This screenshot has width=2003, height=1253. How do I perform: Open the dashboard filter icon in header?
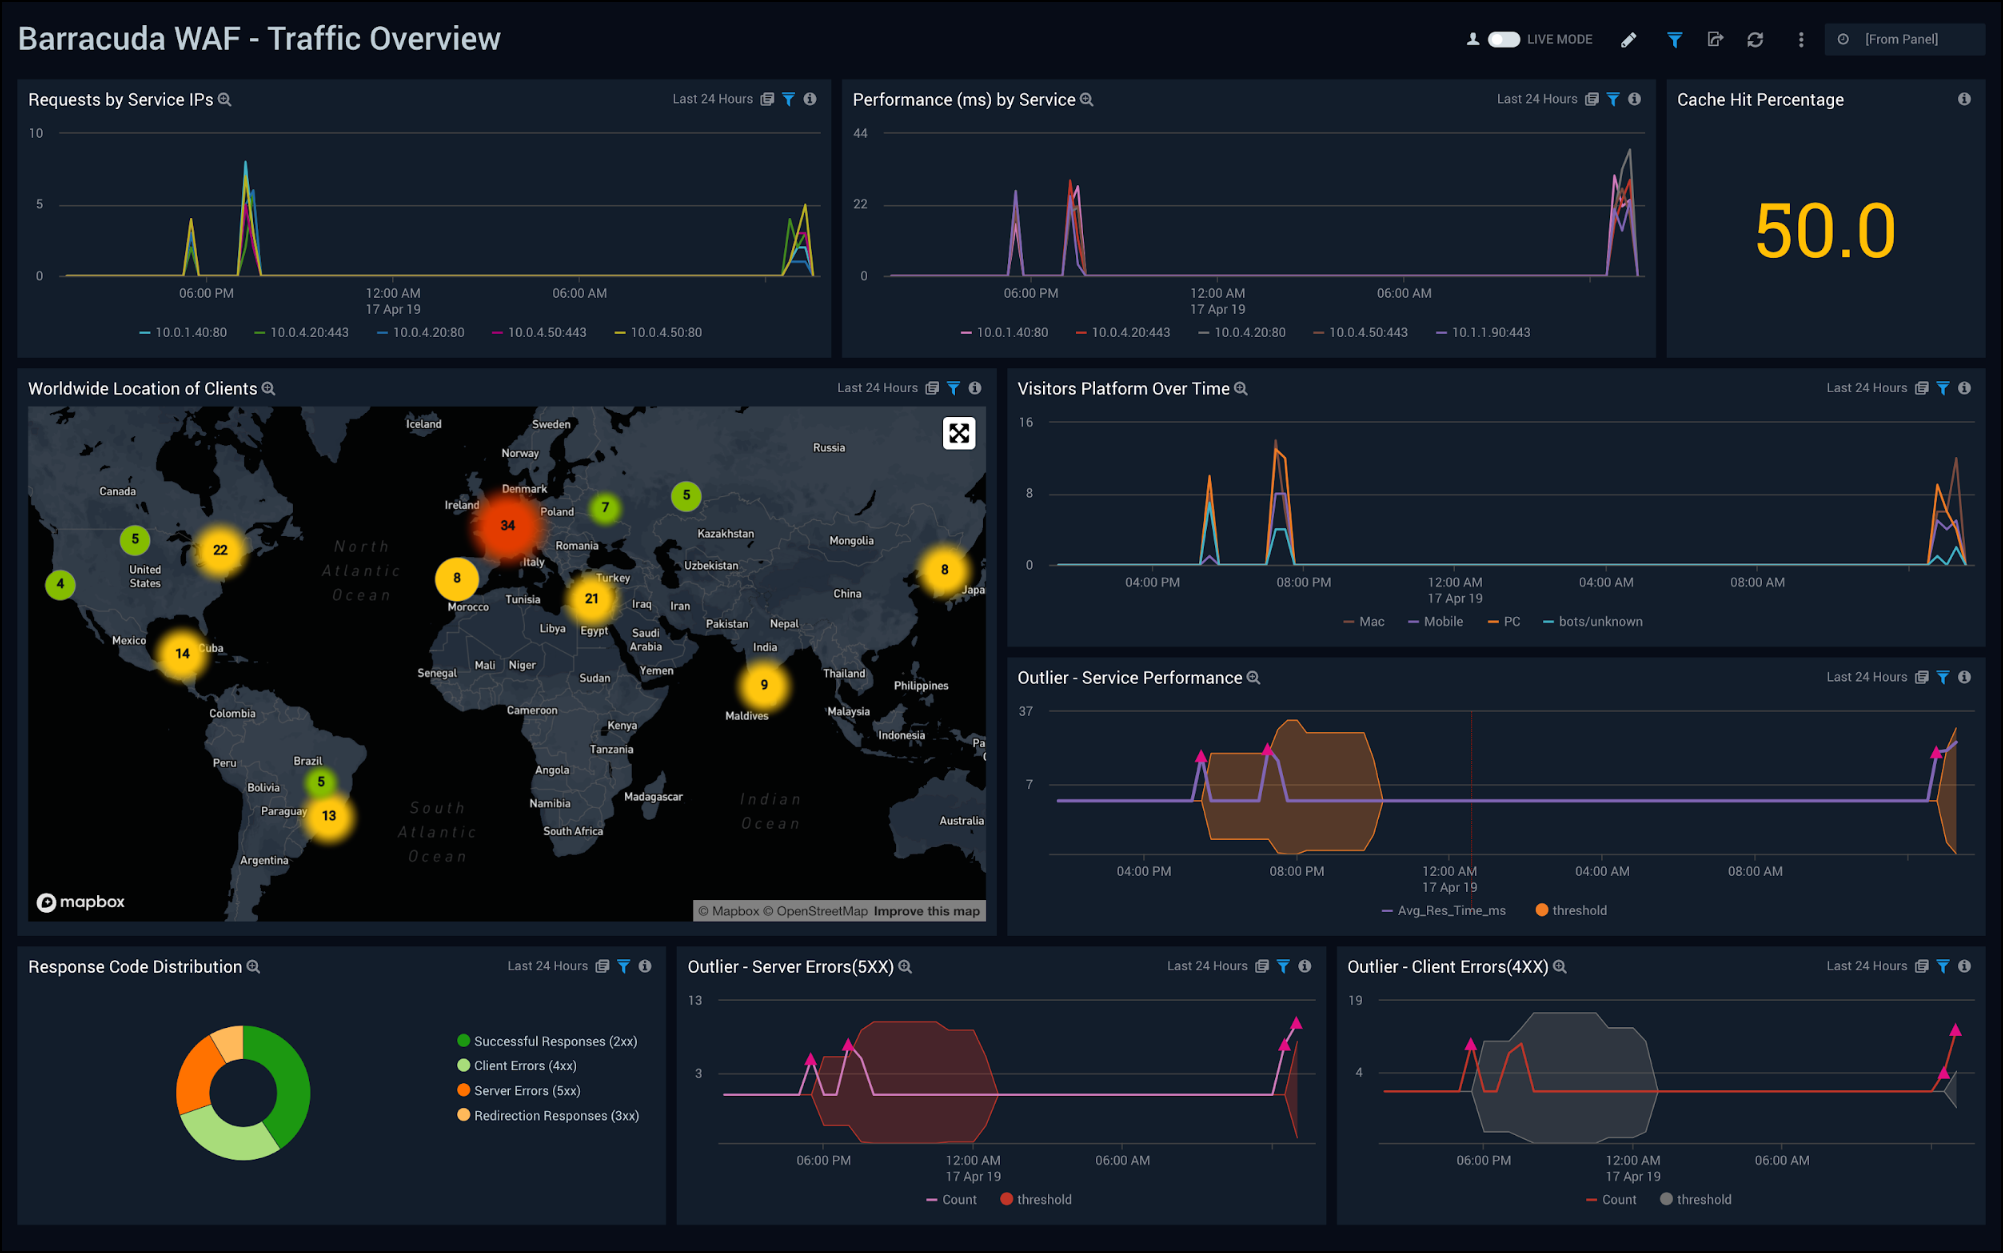coord(1675,39)
